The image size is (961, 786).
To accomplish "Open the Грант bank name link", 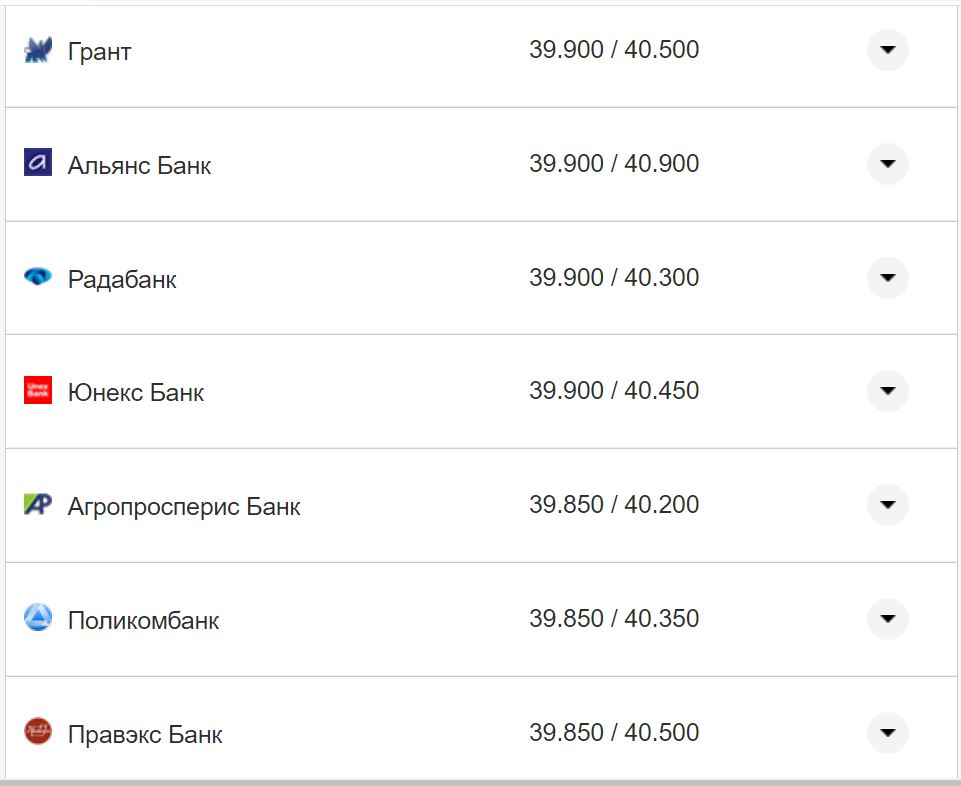I will click(99, 51).
